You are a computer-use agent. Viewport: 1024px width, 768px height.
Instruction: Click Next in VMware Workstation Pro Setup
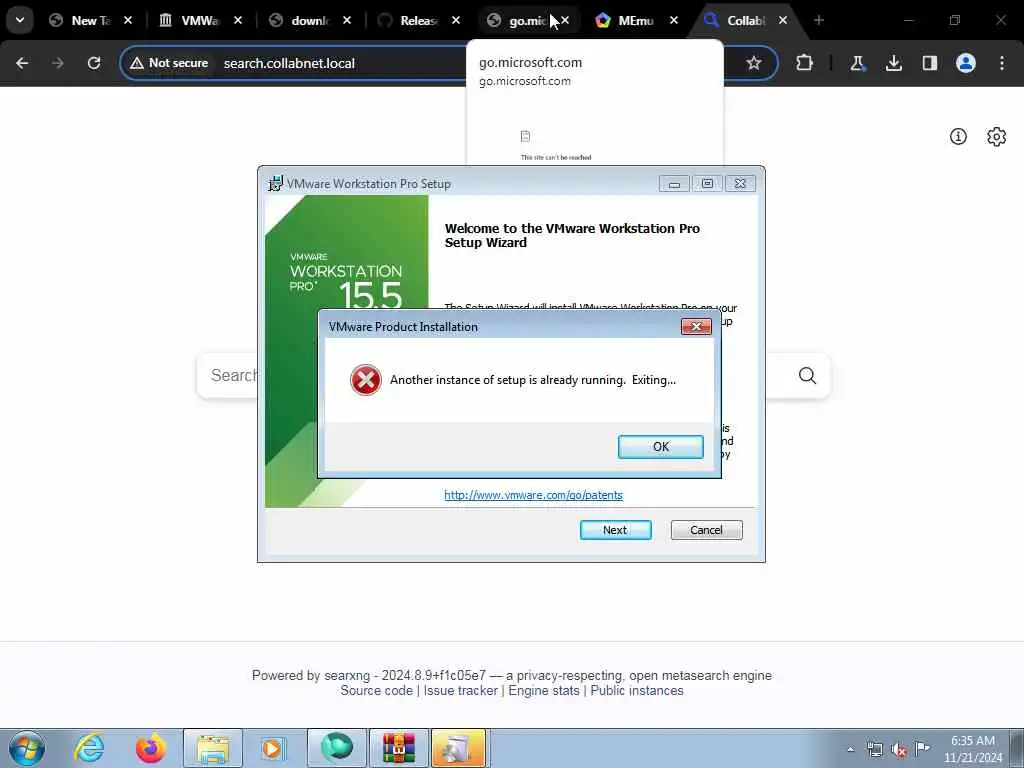tap(615, 530)
